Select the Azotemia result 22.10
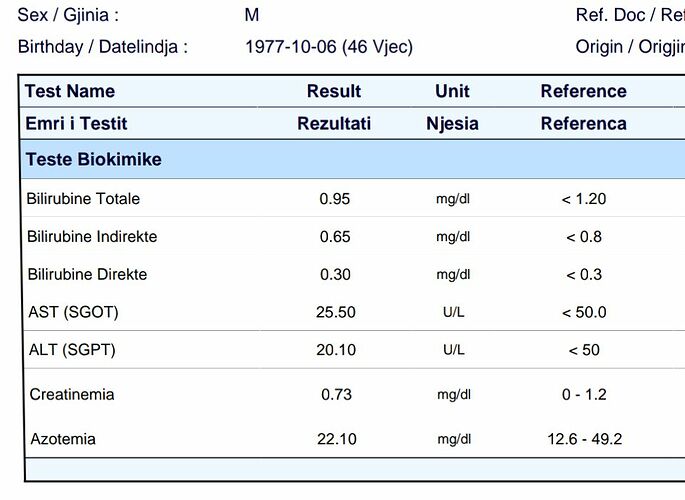 [x=337, y=439]
